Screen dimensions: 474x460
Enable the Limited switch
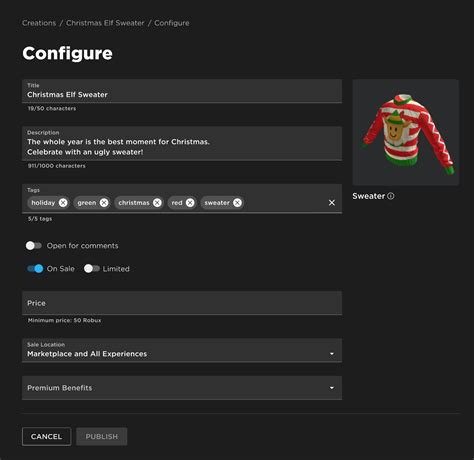(92, 269)
